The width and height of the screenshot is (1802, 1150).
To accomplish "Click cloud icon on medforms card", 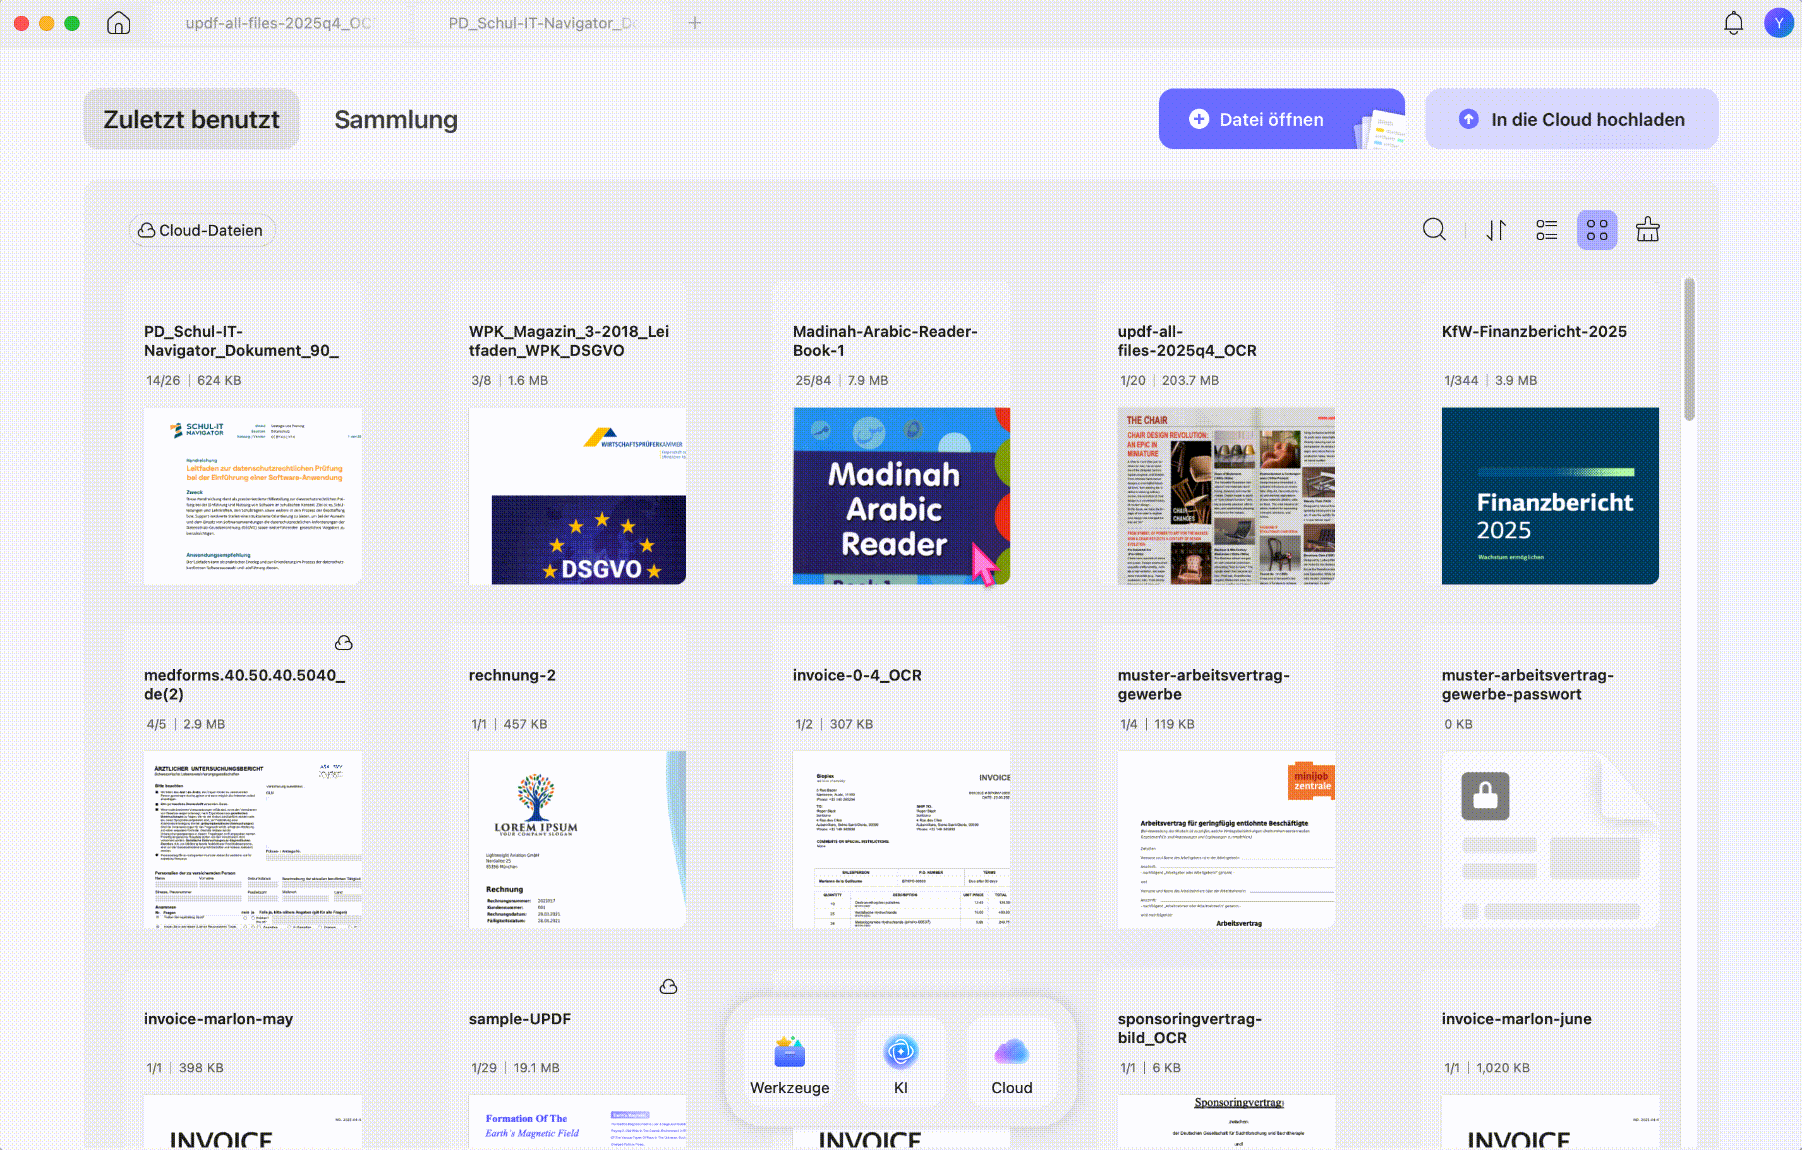I will [343, 643].
